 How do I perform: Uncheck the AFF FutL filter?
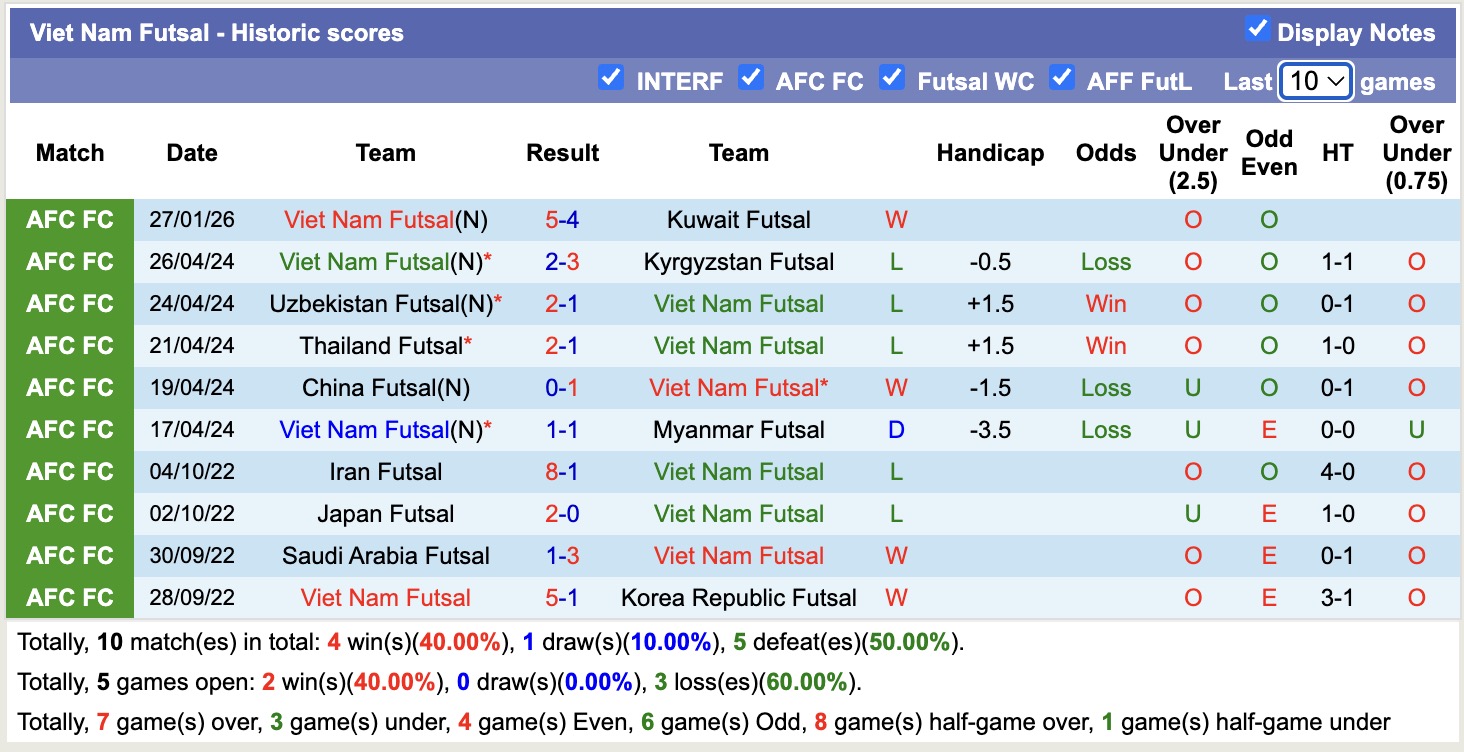1062,75
